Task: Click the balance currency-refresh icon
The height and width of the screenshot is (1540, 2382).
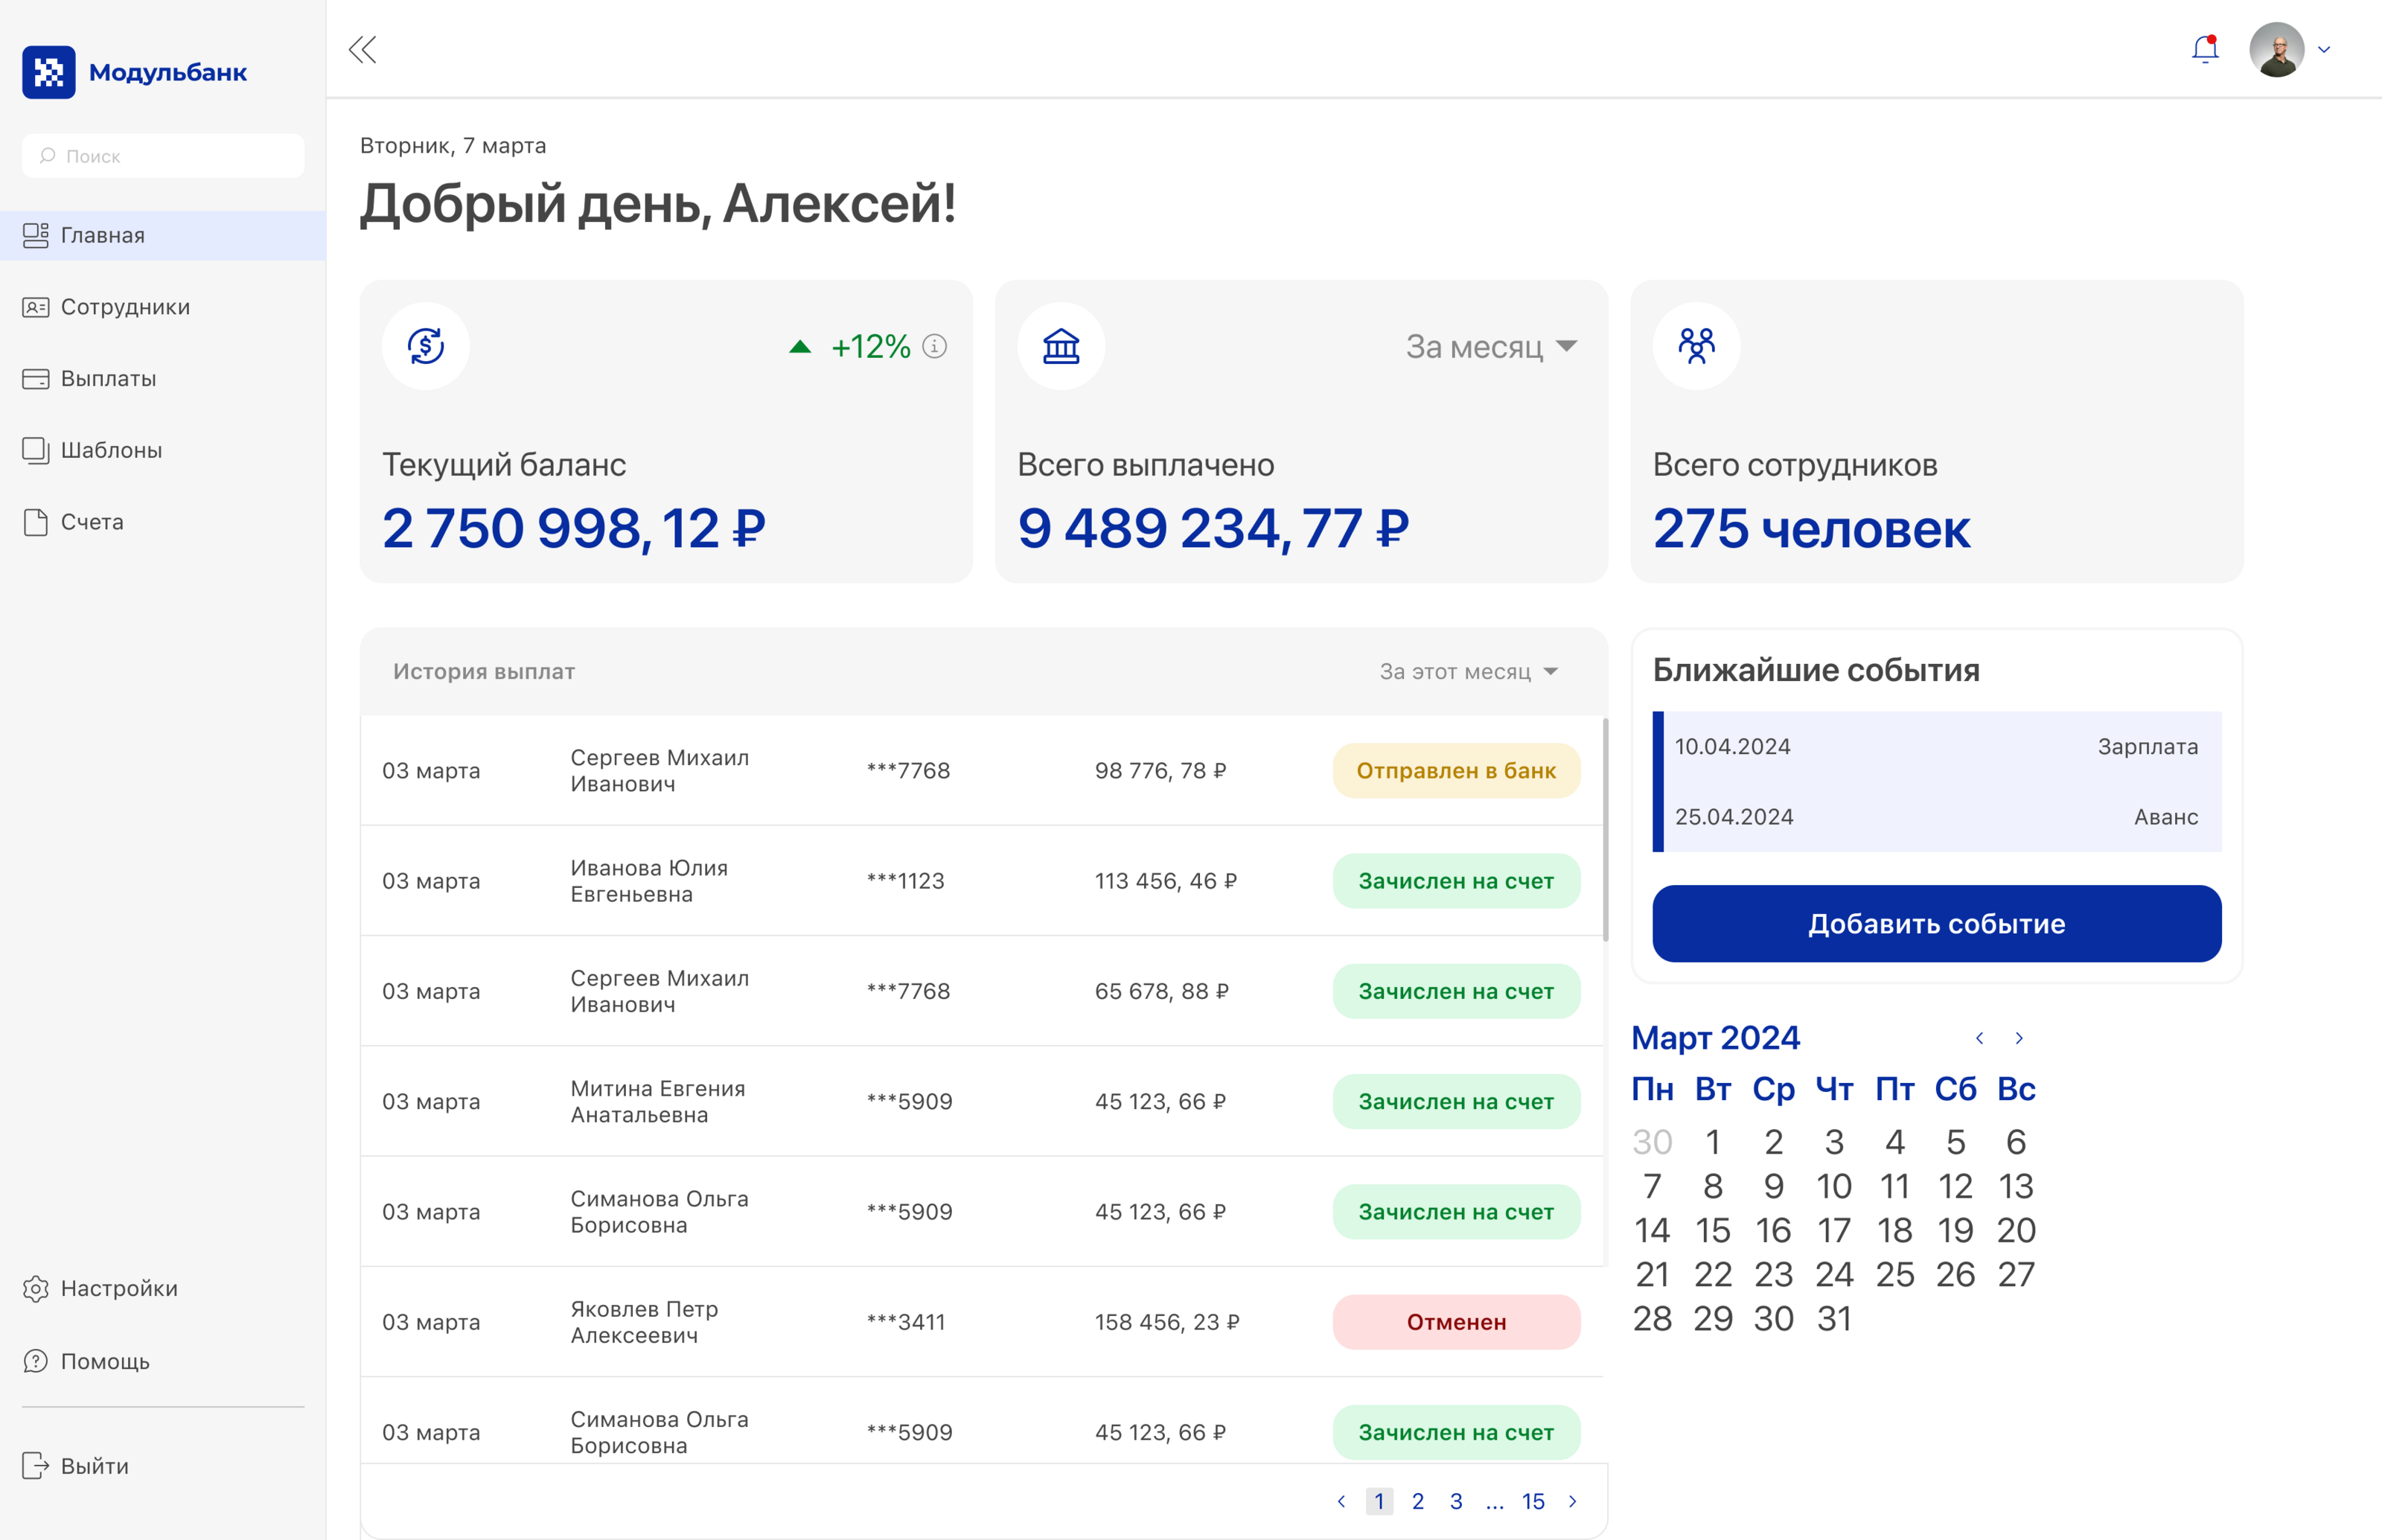Action: (426, 346)
